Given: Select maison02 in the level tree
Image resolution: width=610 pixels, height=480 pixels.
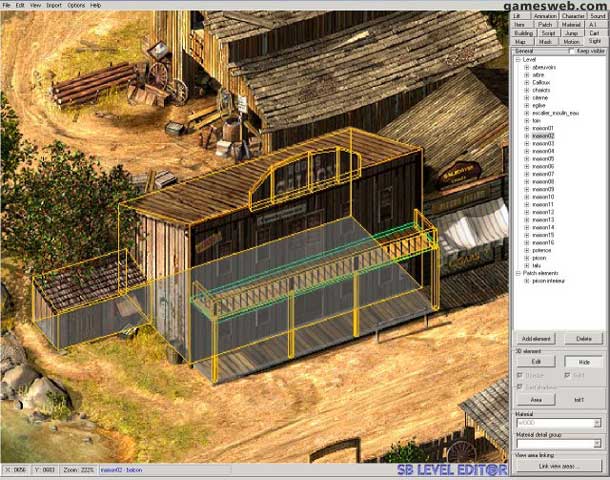Looking at the screenshot, I should [543, 136].
